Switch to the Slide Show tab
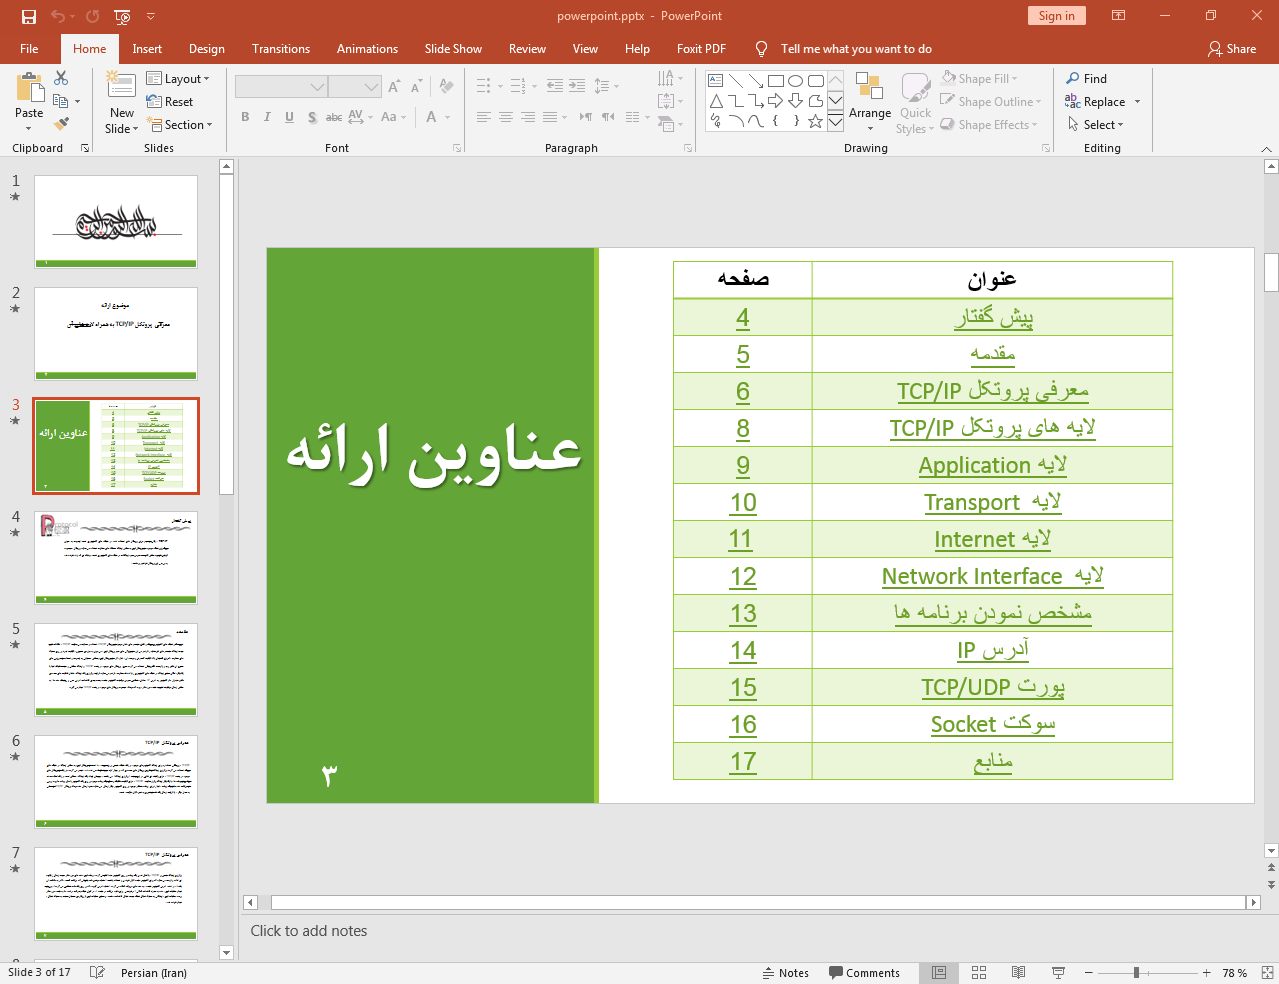 453,49
